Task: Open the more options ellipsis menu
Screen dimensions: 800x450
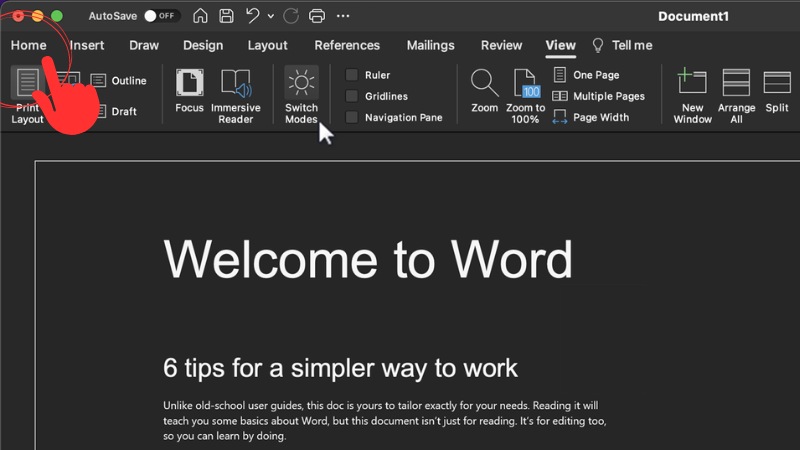Action: tap(344, 16)
